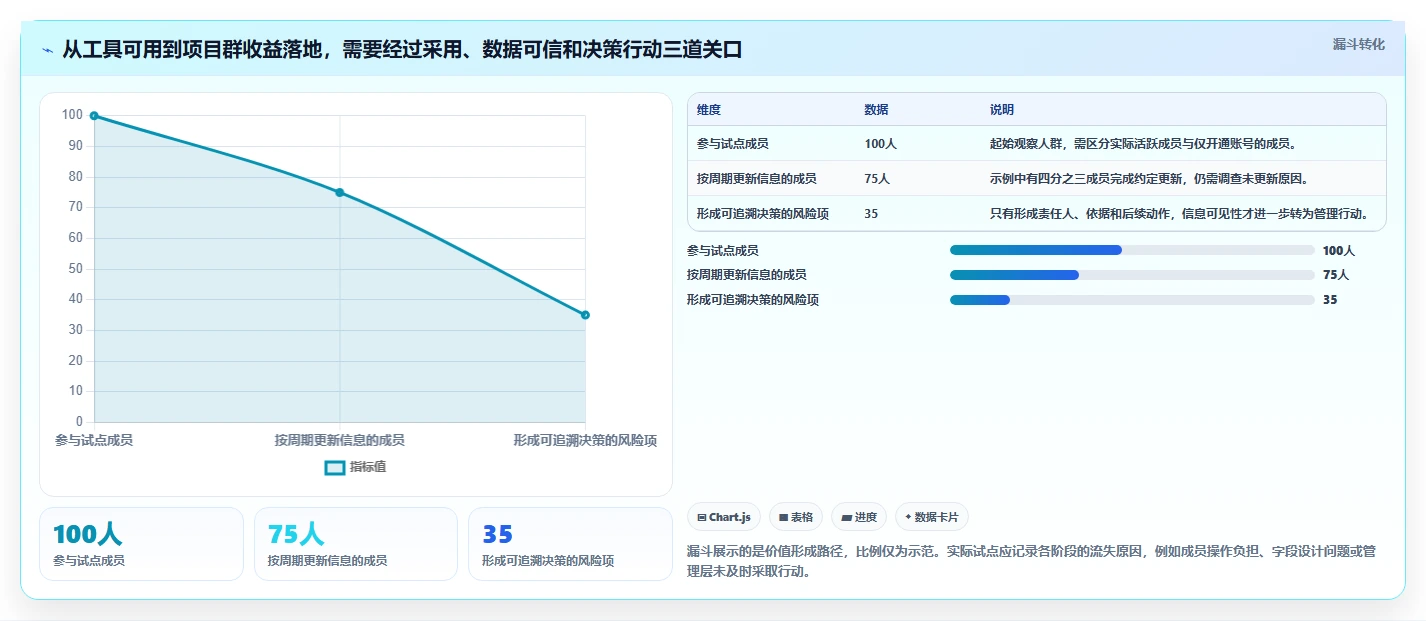The width and height of the screenshot is (1426, 621).
Task: Click the description starting 只有形成责任人
Action: pyautogui.click(x=1179, y=214)
